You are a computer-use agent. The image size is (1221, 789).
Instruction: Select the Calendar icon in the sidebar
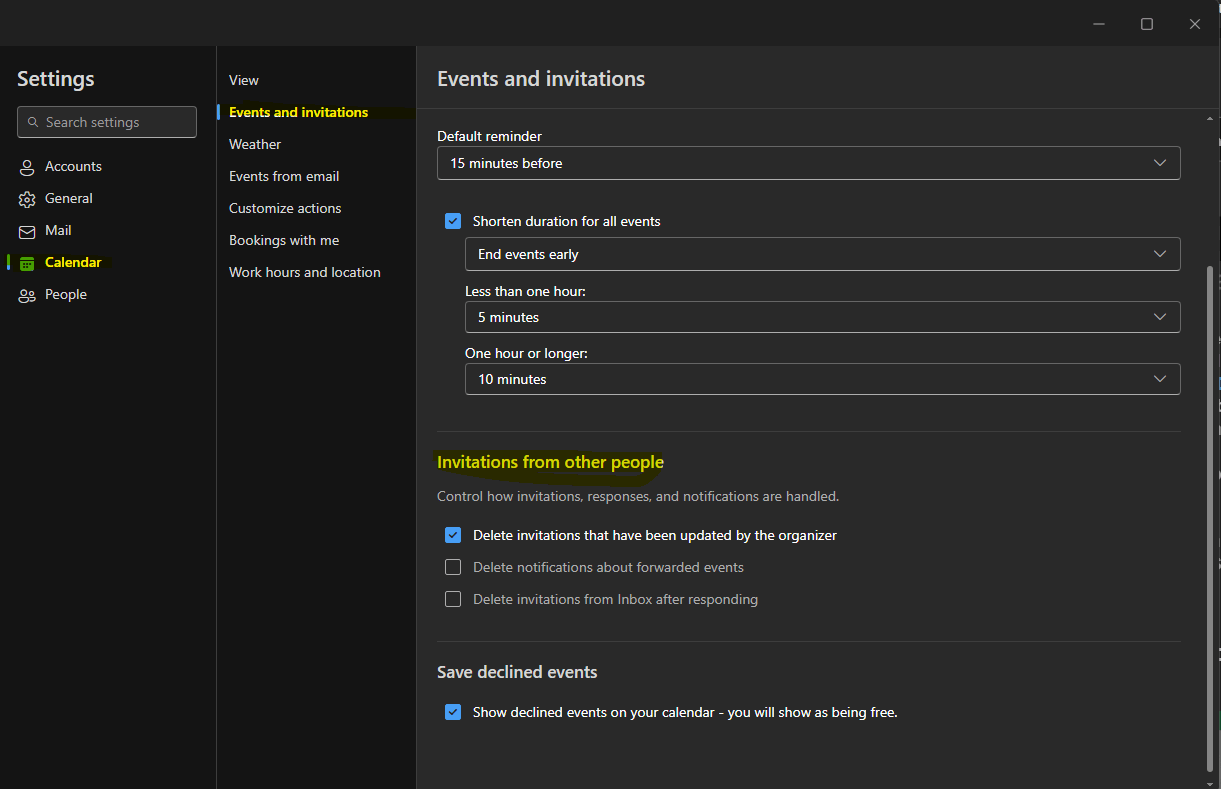point(26,262)
